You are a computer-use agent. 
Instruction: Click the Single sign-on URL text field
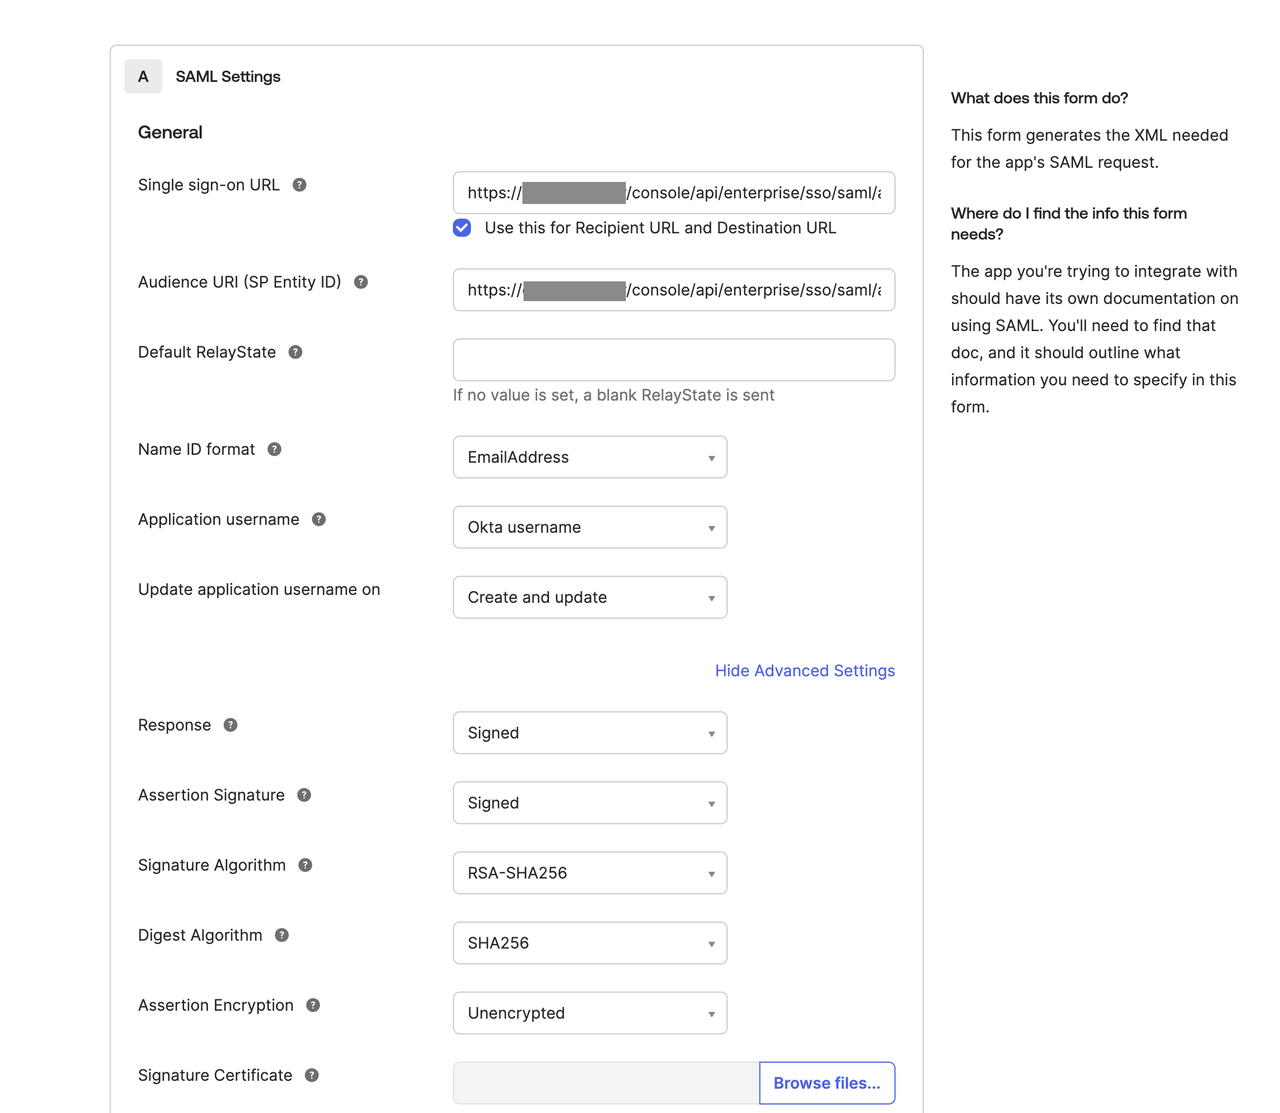(x=674, y=193)
